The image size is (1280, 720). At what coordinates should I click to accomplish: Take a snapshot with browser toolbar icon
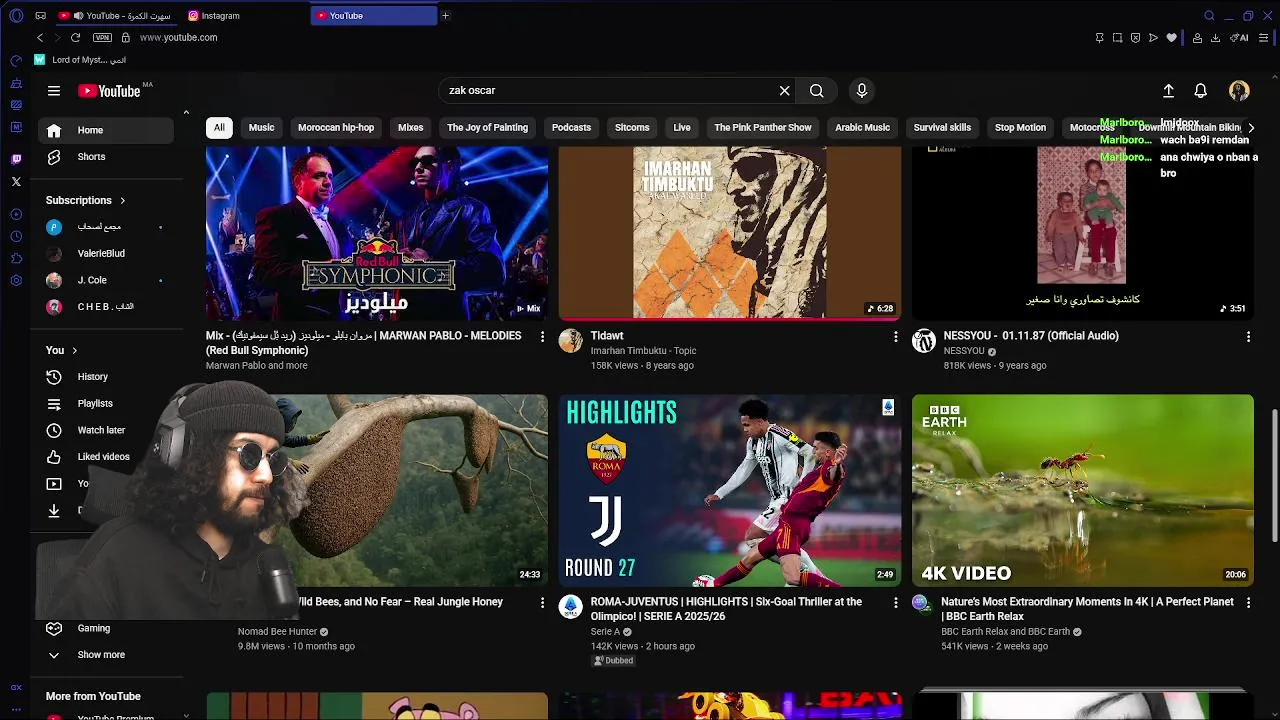tap(1117, 38)
